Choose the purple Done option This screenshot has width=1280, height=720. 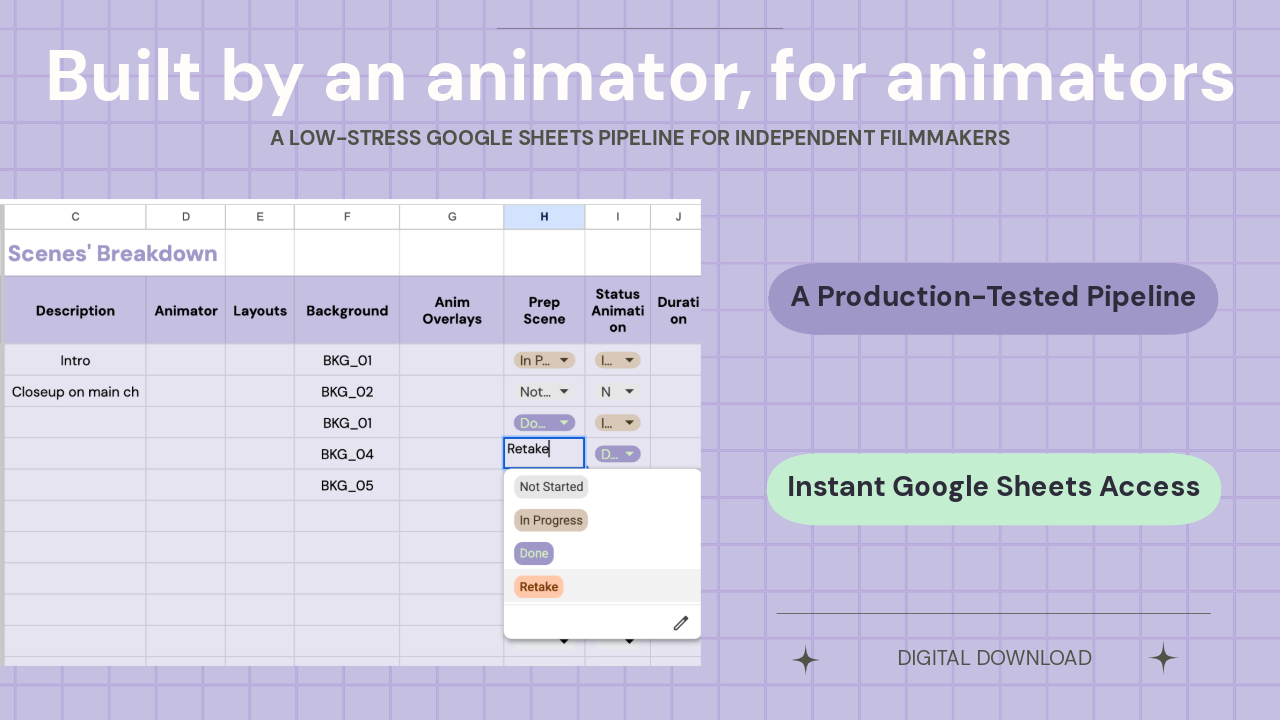pos(534,553)
